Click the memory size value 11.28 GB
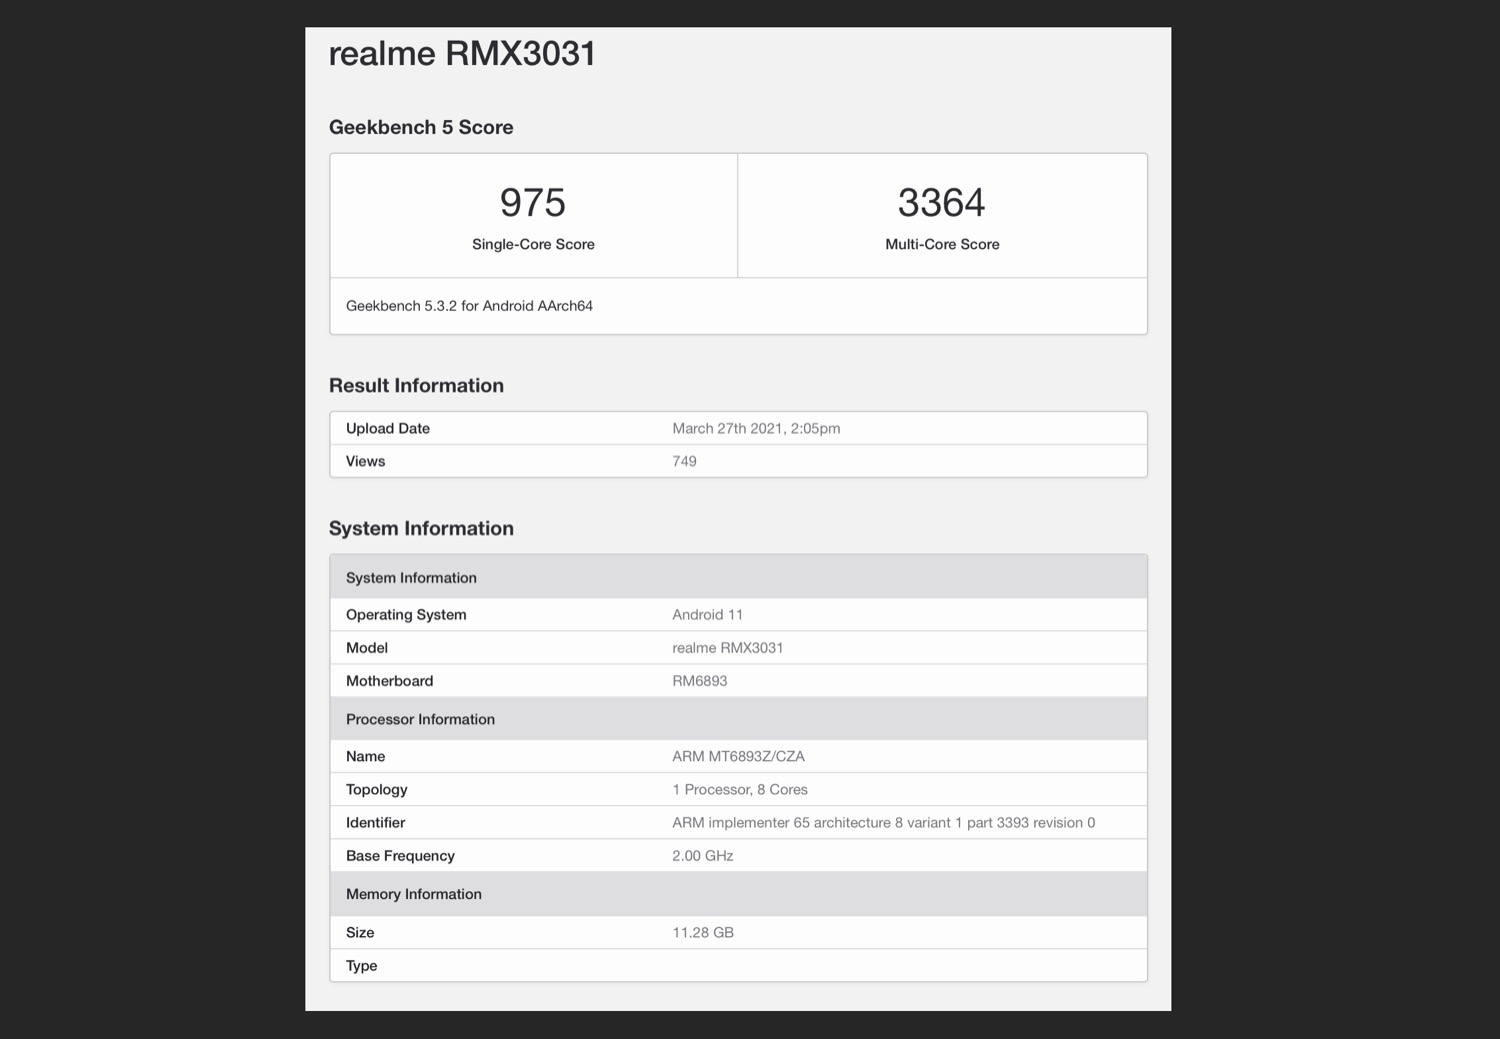The height and width of the screenshot is (1039, 1500). click(x=703, y=933)
